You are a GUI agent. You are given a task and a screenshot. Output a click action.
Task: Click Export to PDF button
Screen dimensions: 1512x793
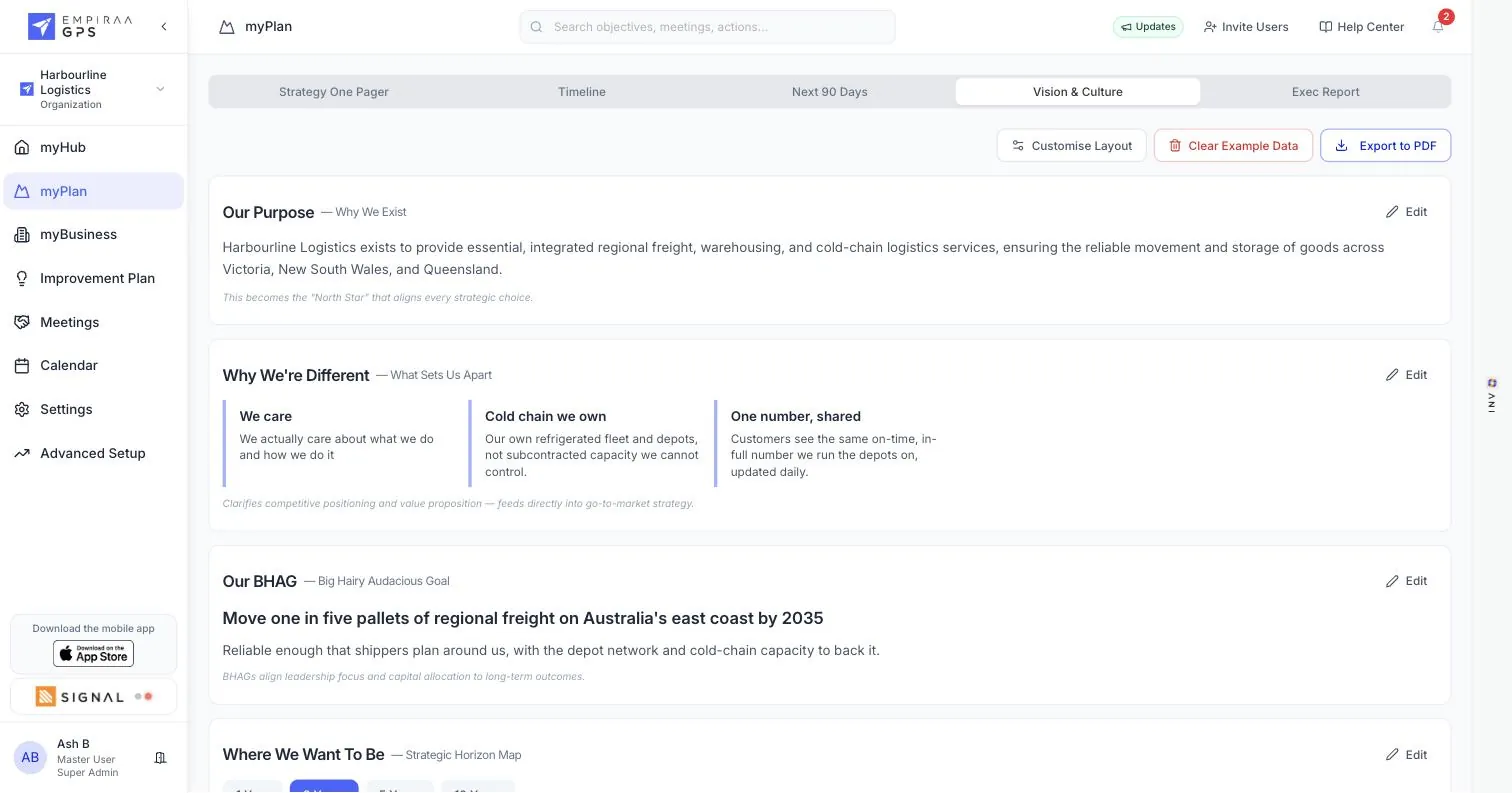[1385, 145]
